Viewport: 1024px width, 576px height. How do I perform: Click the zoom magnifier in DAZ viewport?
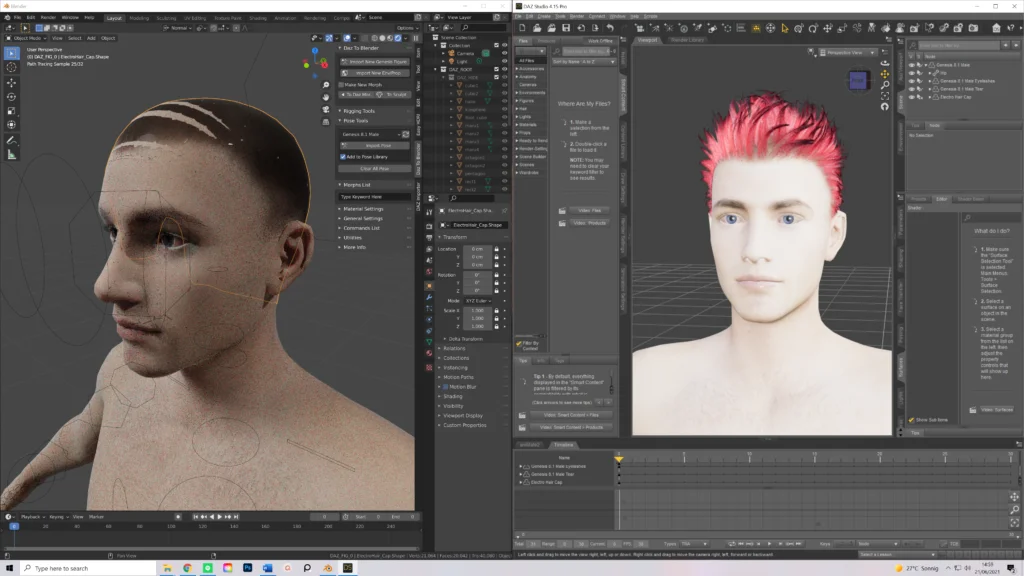point(884,85)
